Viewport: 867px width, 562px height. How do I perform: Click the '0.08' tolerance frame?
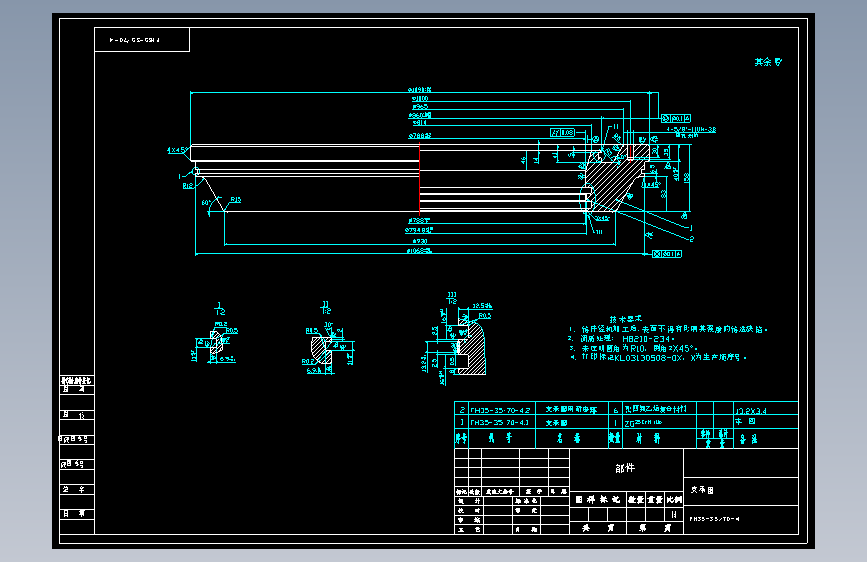[x=562, y=133]
